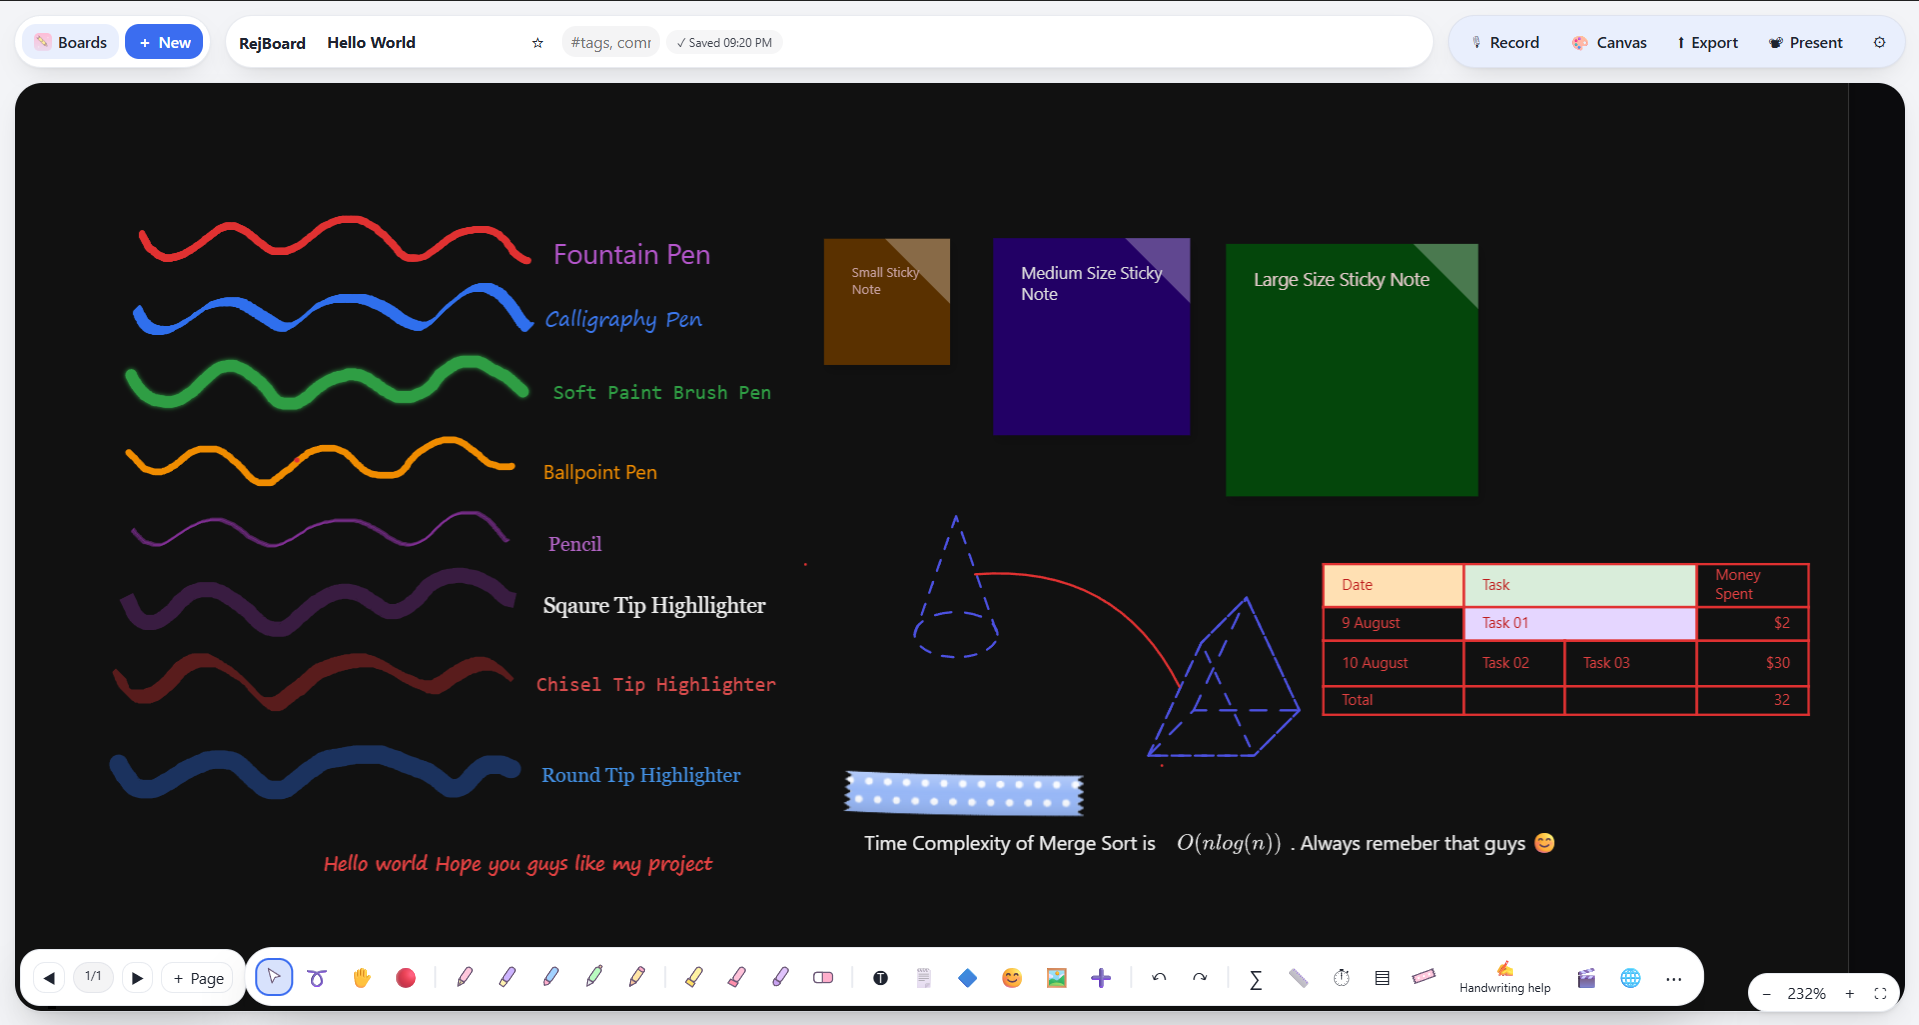Click the purple plus tool

pos(1100,977)
